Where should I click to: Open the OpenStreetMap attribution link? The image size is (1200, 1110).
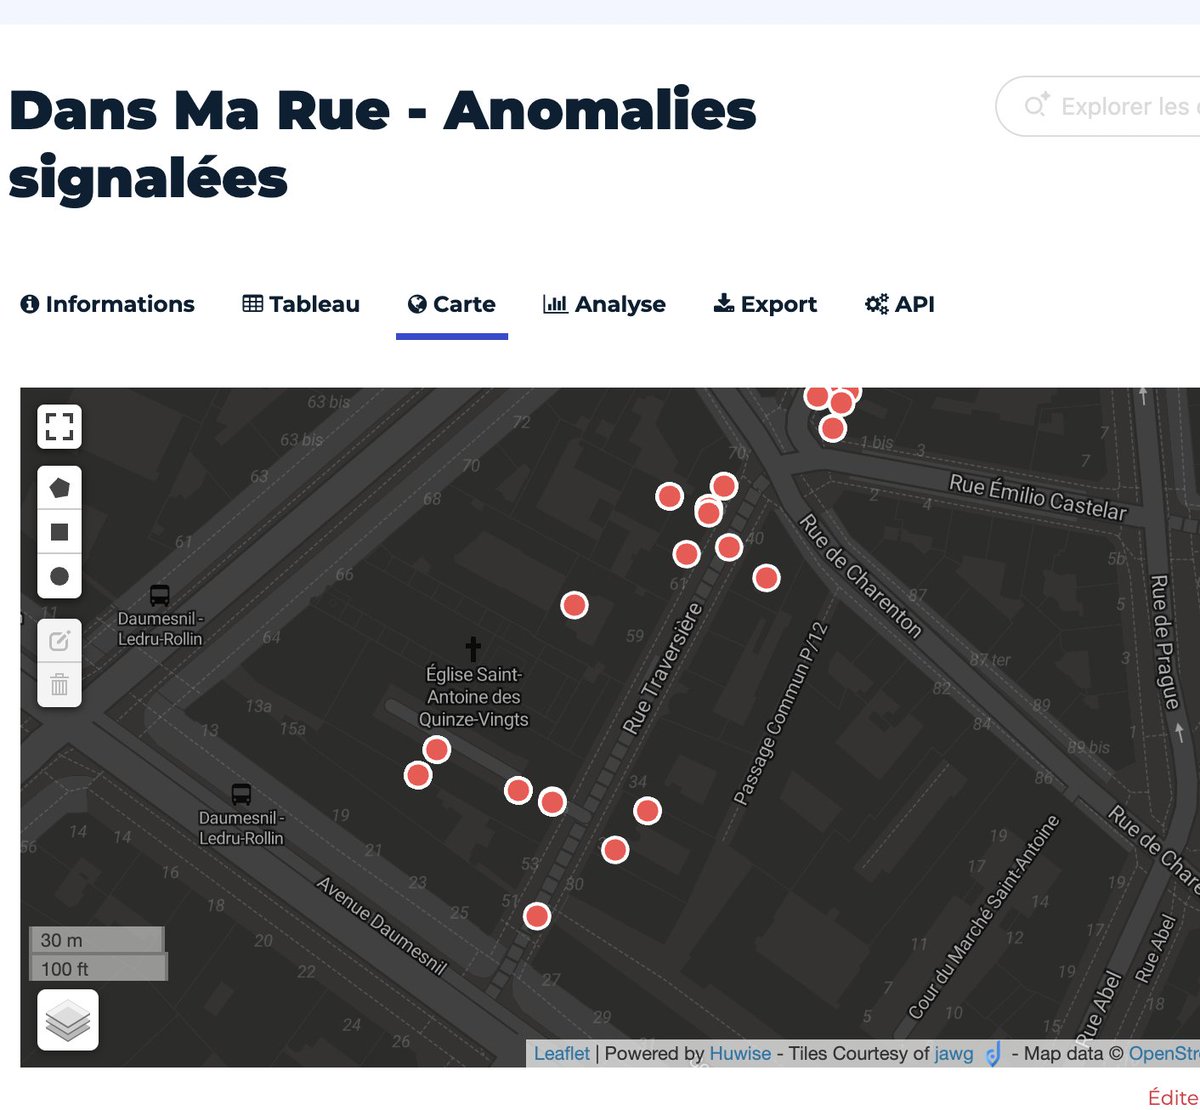pos(1165,1053)
